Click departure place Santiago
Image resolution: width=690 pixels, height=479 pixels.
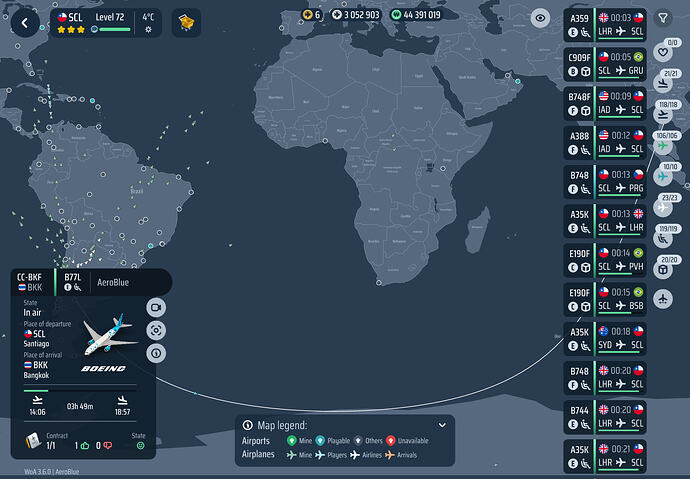click(x=36, y=344)
